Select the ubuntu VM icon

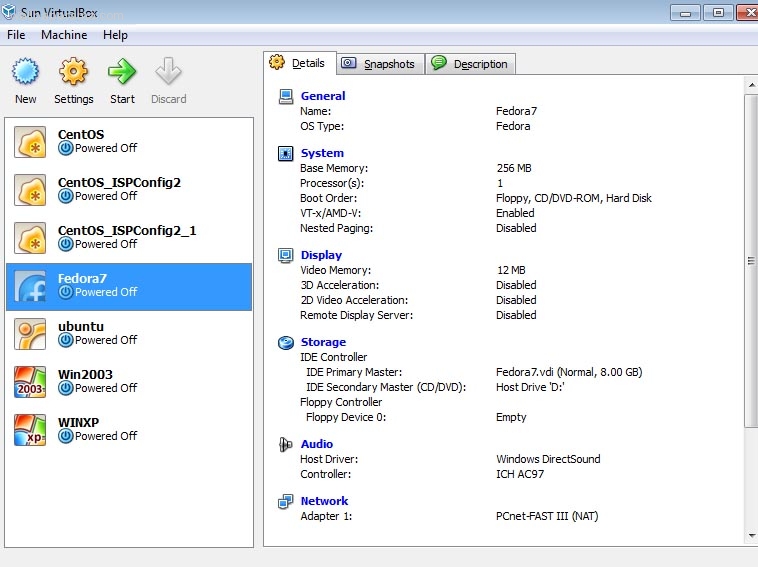pyautogui.click(x=30, y=334)
